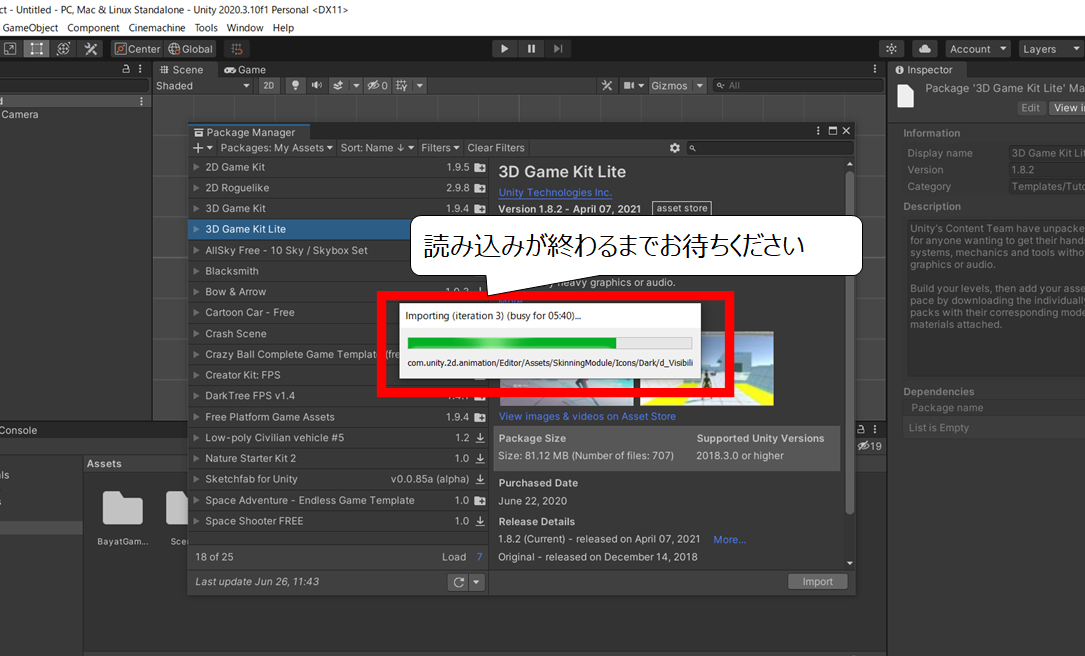Open the custom editor tools icon
The width and height of the screenshot is (1085, 656).
tap(91, 48)
